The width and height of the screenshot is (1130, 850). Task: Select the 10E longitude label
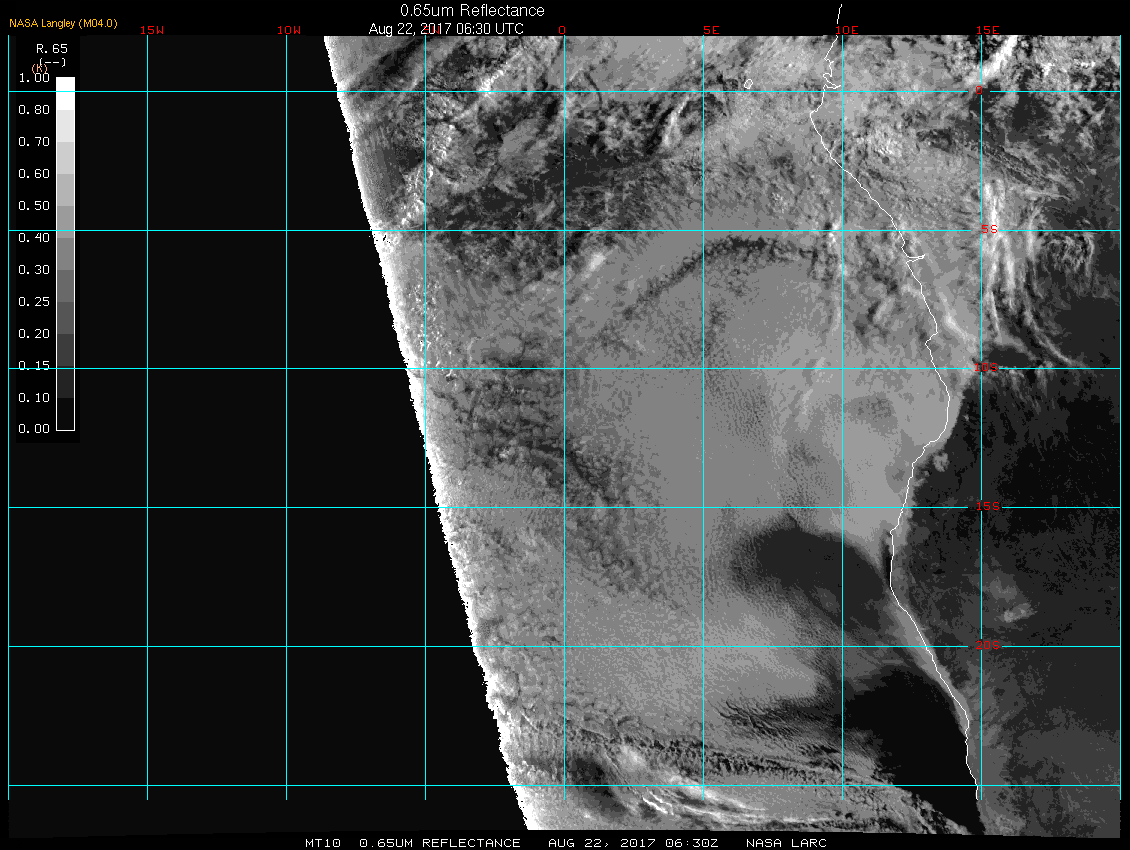[x=847, y=30]
